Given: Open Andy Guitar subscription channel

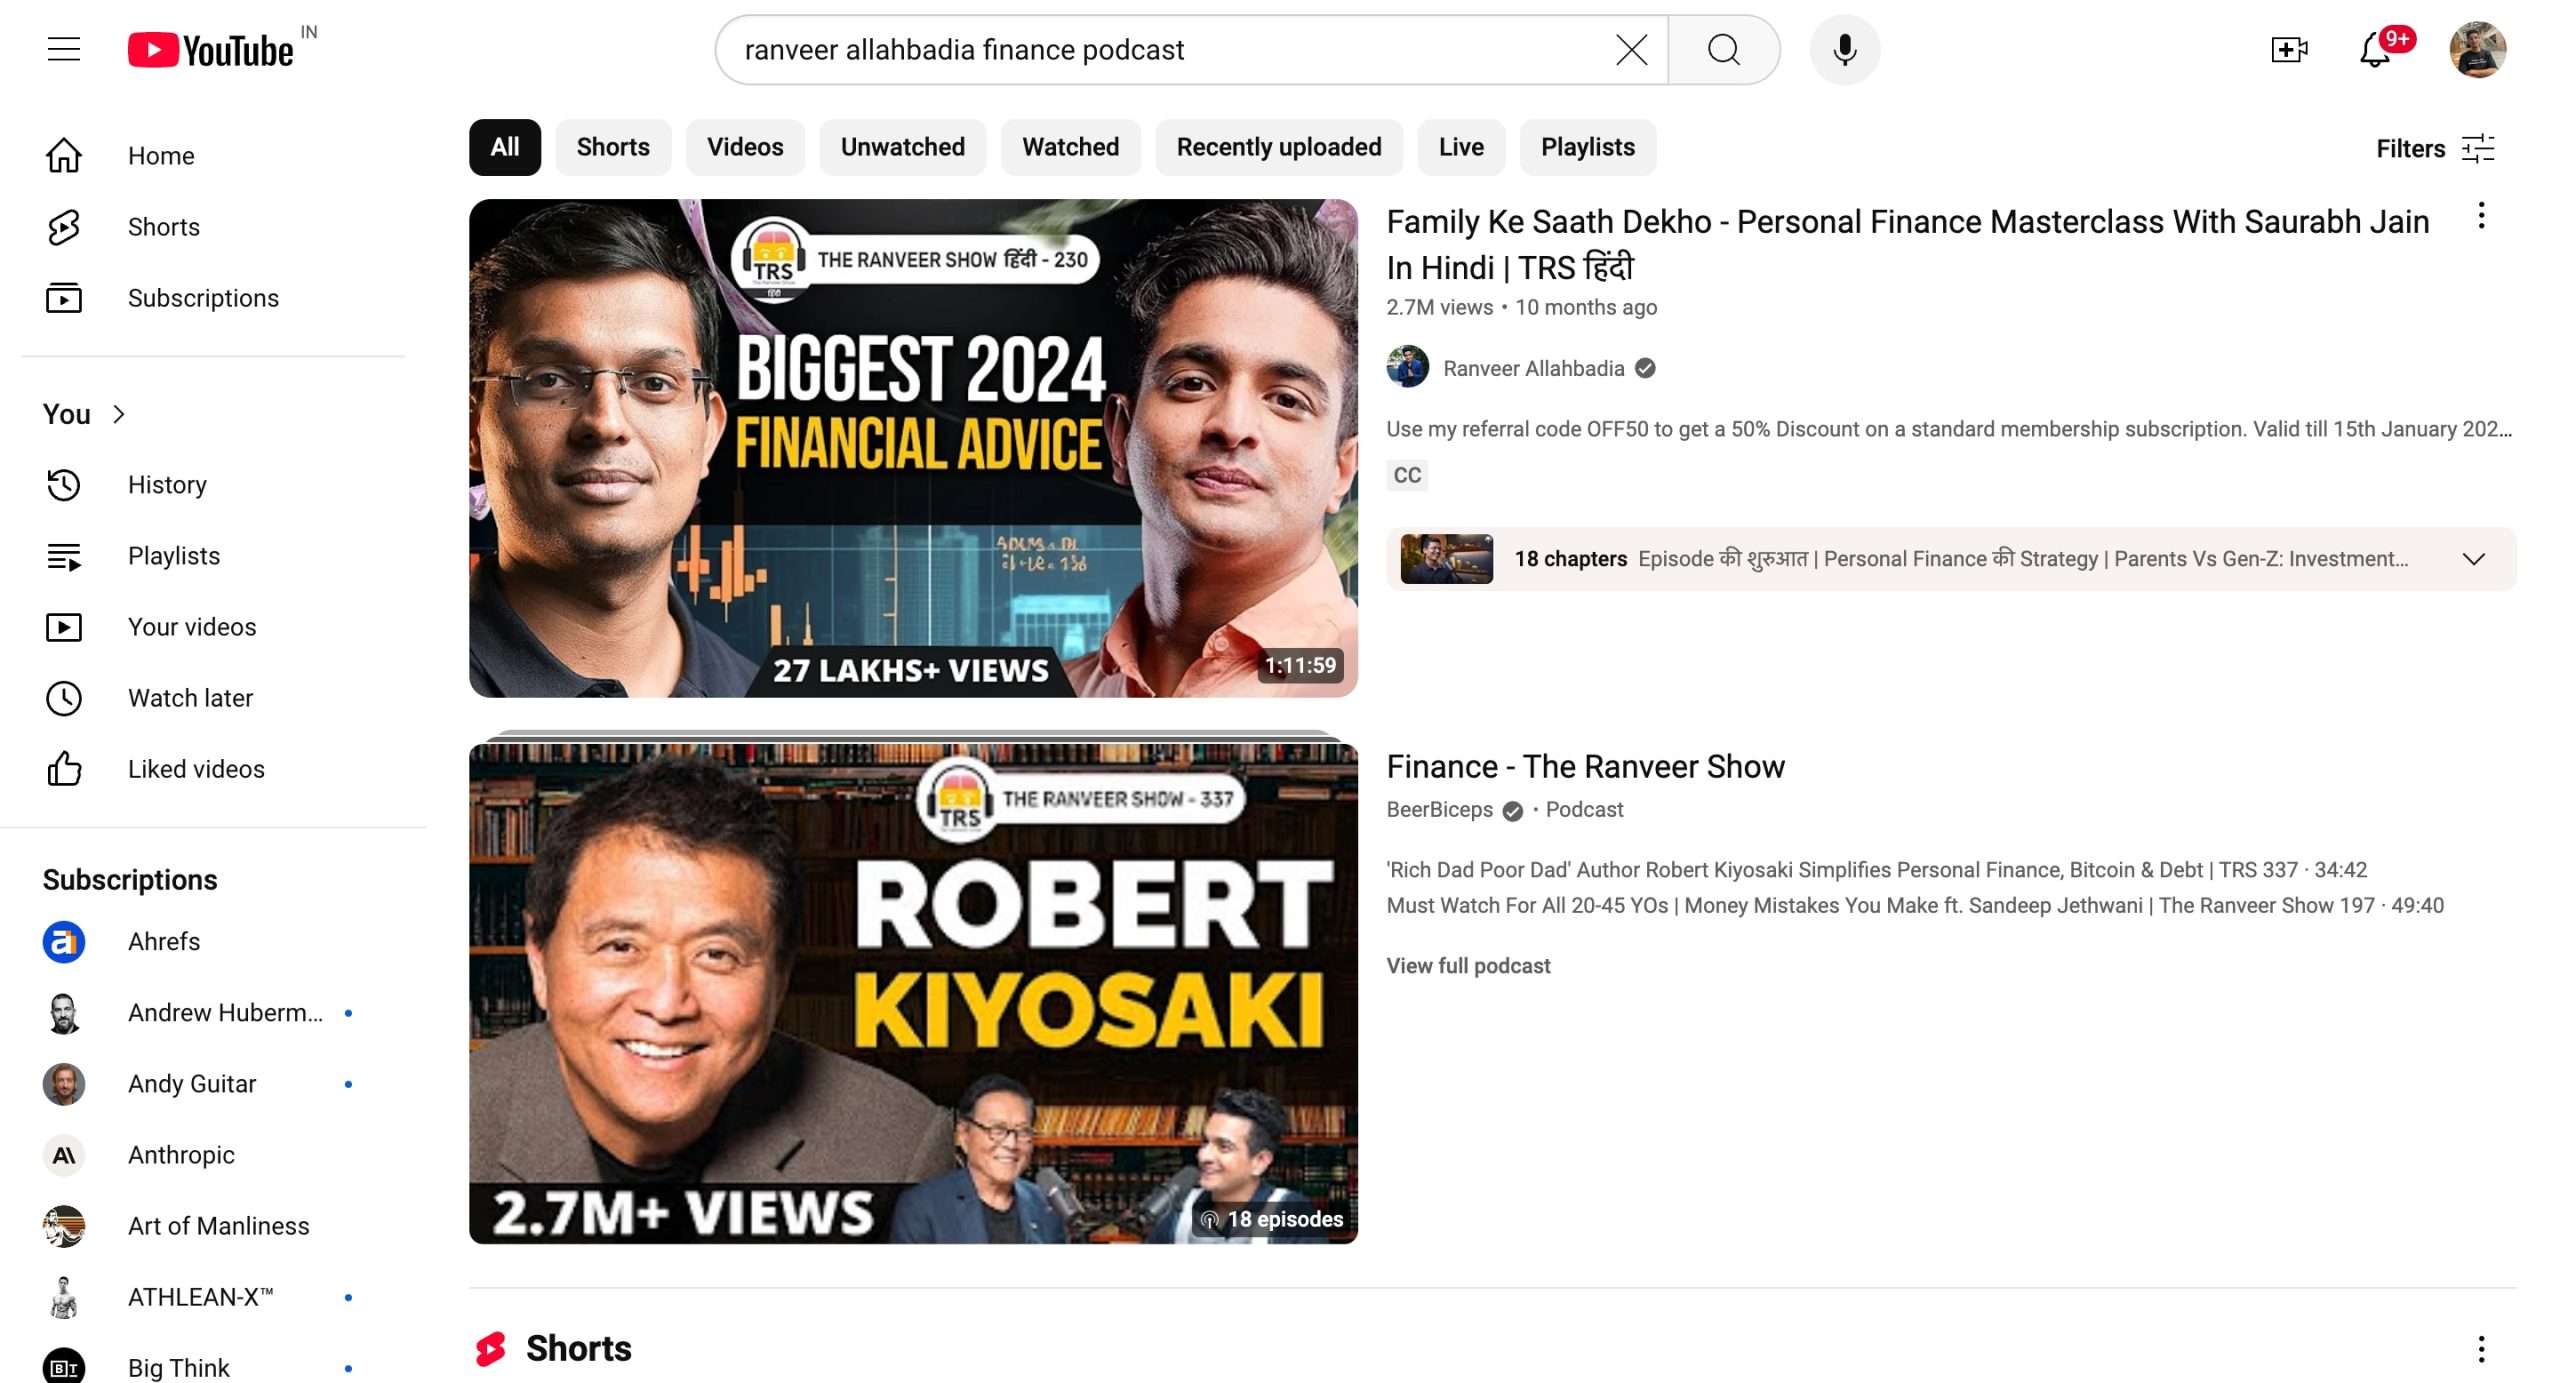Looking at the screenshot, I should [x=213, y=1084].
